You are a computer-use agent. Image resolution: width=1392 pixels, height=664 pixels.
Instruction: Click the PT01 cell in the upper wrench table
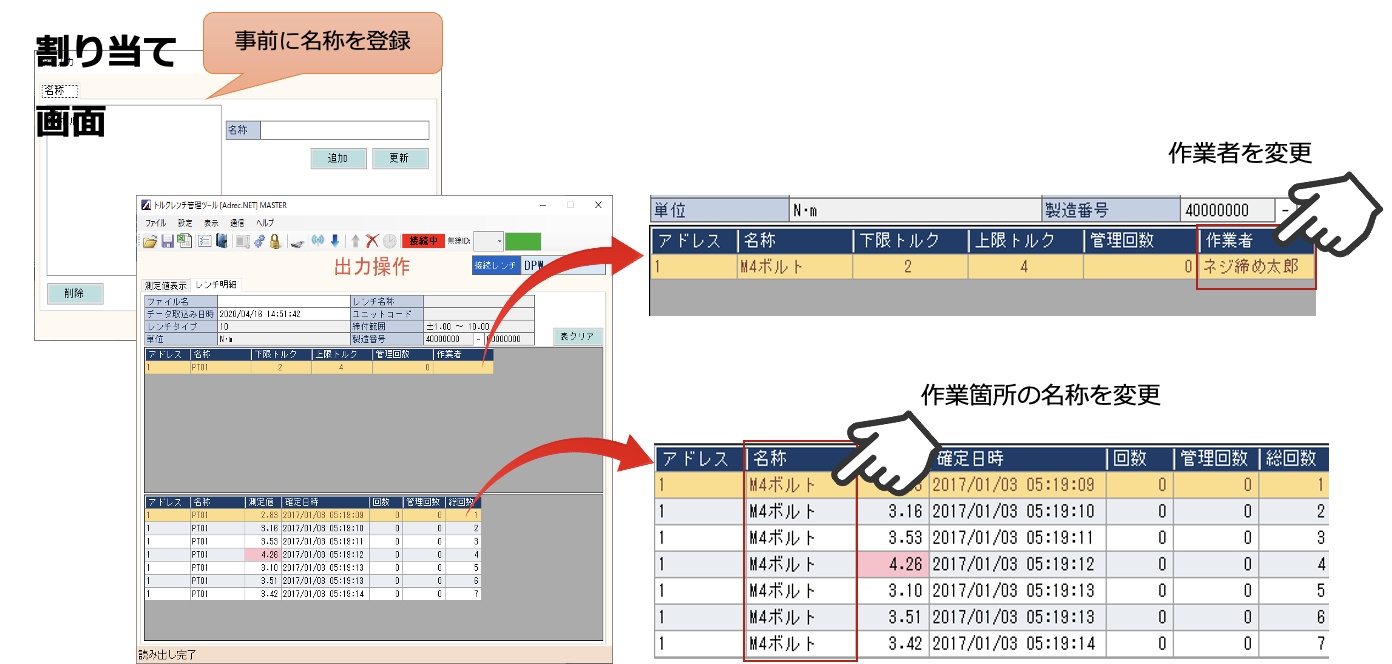click(220, 367)
